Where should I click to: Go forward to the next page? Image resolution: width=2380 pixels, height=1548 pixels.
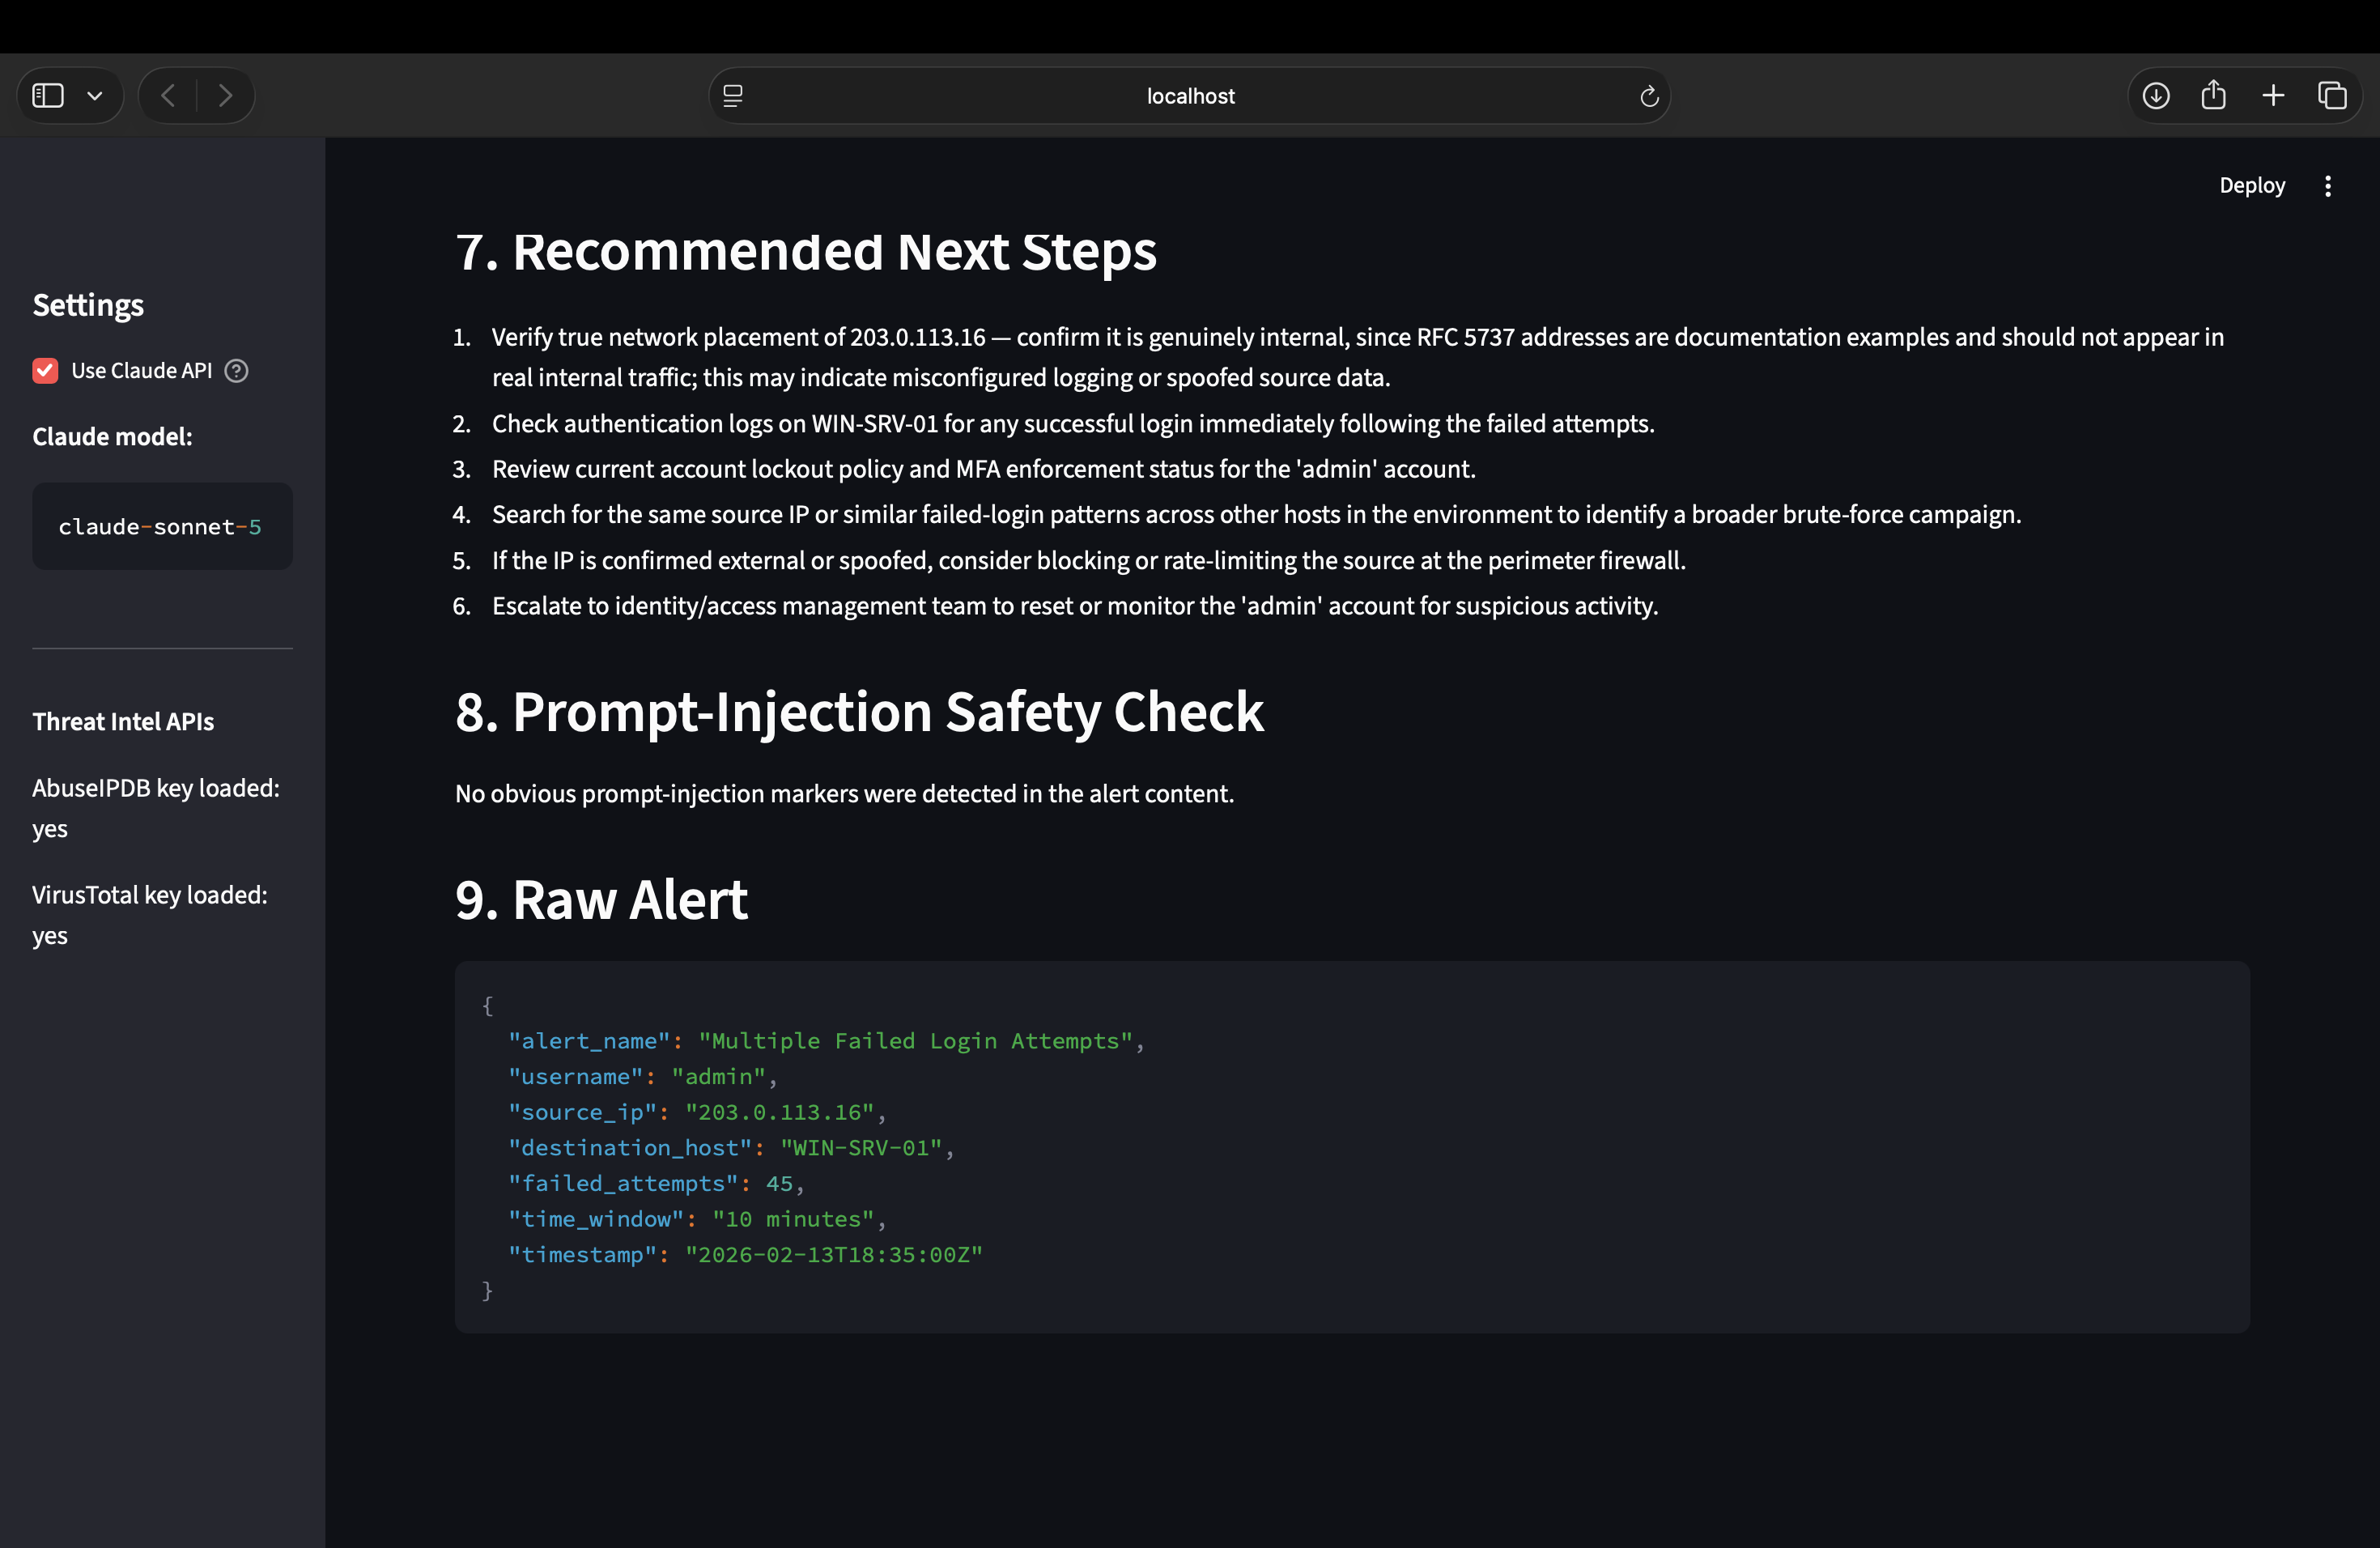point(226,96)
